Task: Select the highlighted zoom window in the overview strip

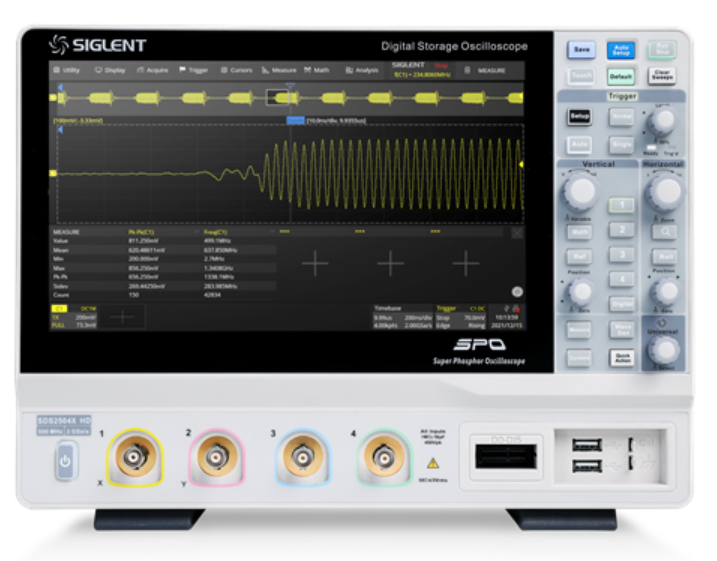Action: (x=278, y=98)
